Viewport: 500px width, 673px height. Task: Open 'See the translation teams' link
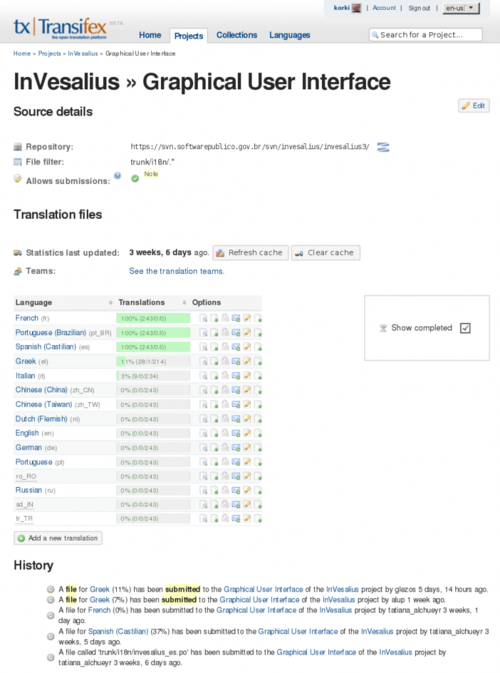176,271
